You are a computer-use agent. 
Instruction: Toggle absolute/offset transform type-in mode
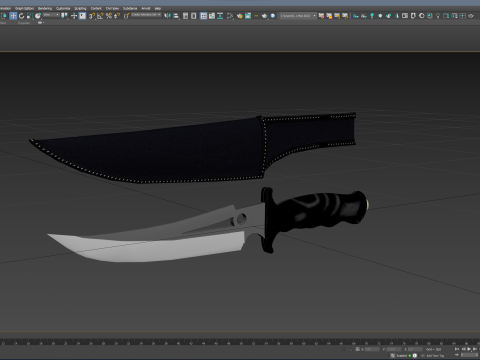(357, 349)
